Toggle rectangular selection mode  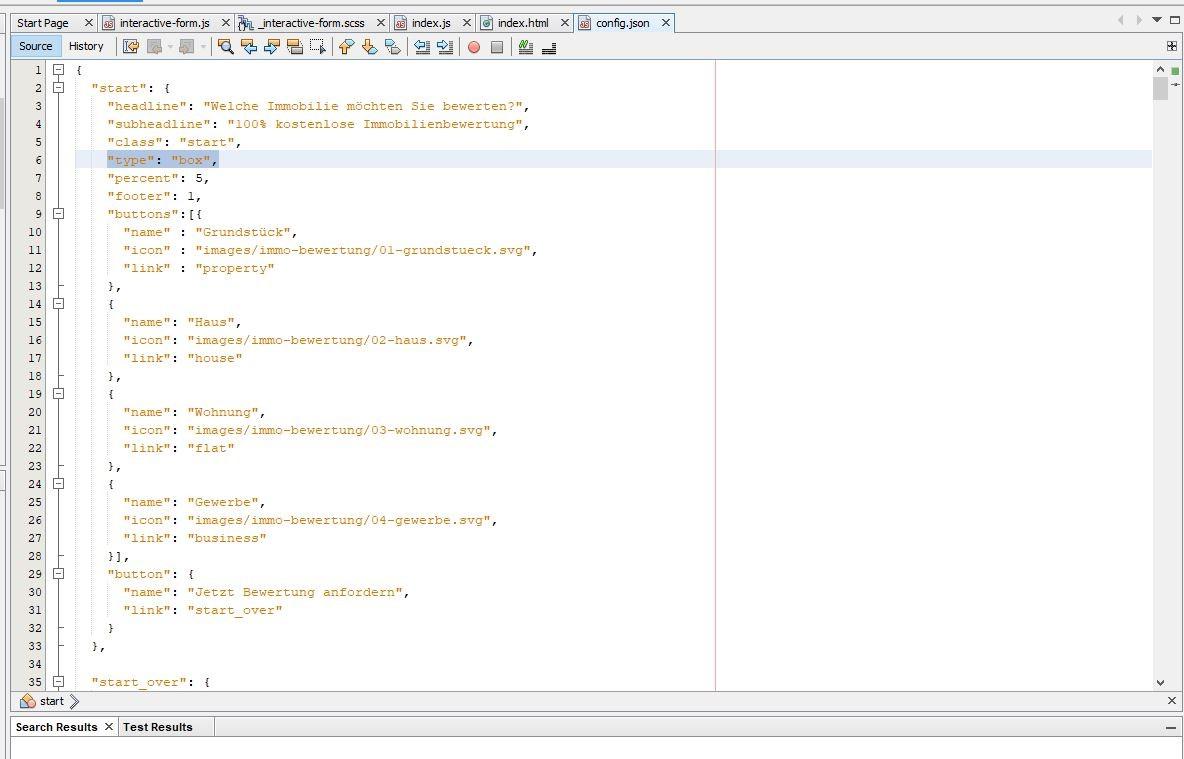pos(318,46)
